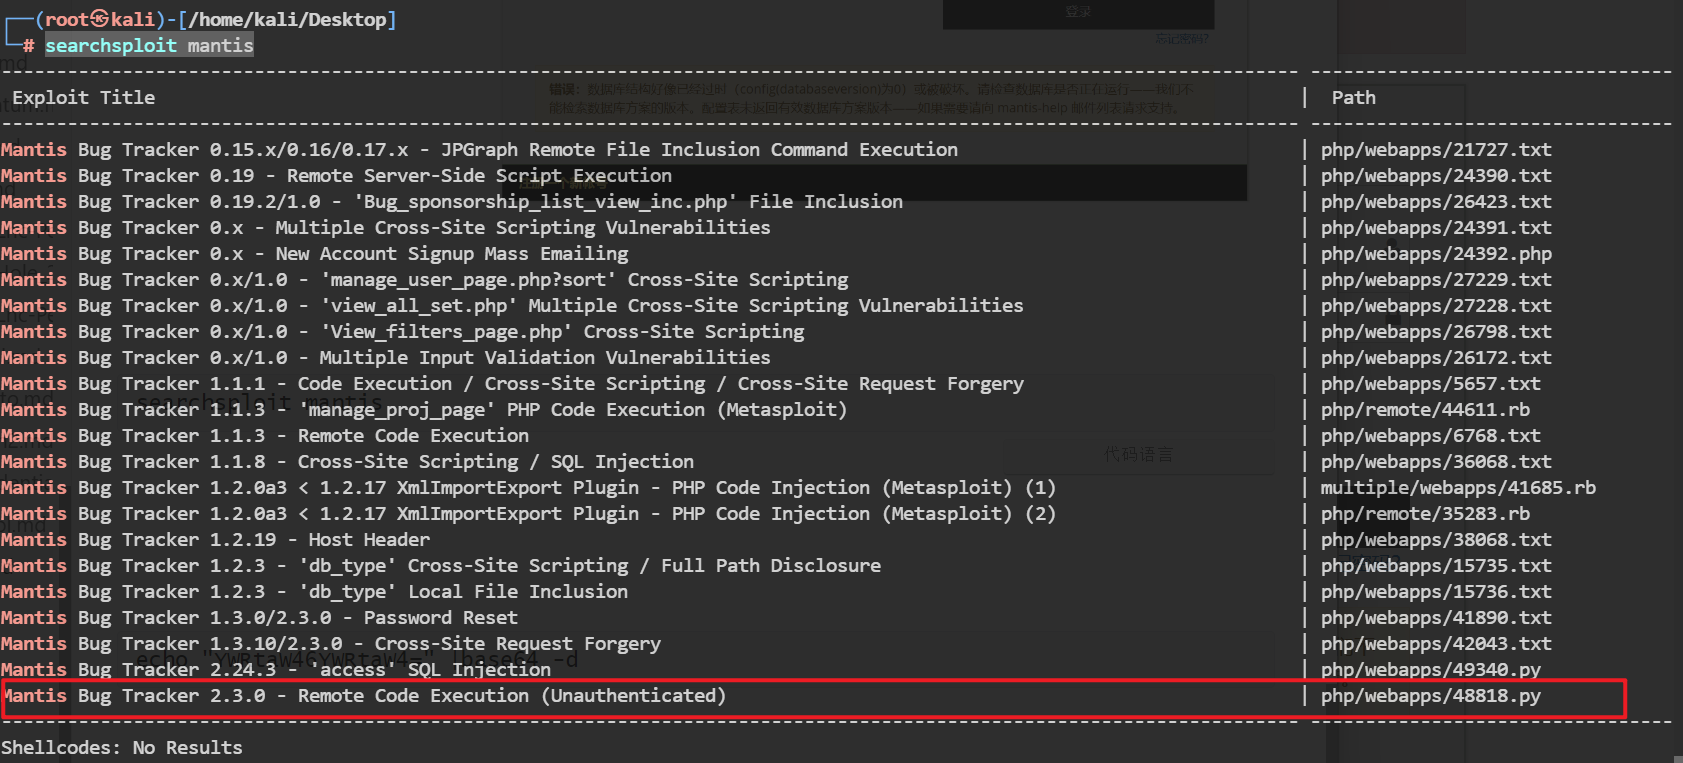Click the path php/webapps/41890.txt

tap(1436, 617)
